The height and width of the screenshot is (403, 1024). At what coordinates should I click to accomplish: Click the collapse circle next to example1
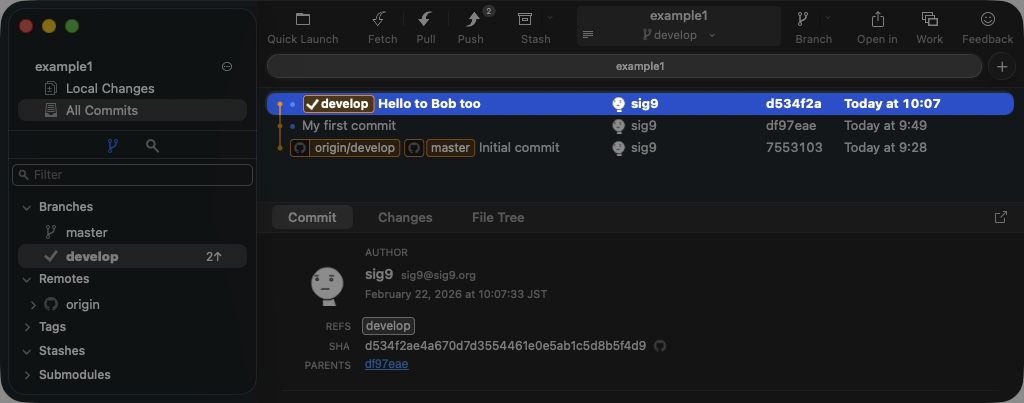(x=227, y=67)
